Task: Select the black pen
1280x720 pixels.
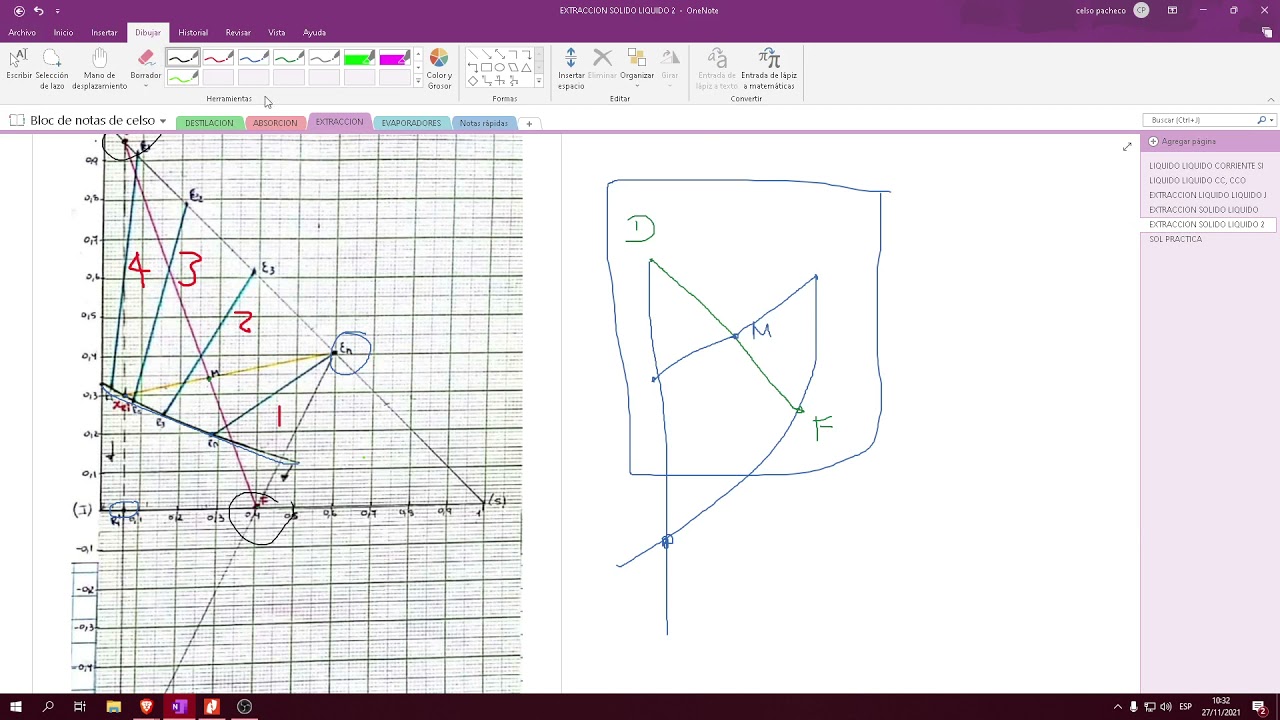Action: [183, 58]
